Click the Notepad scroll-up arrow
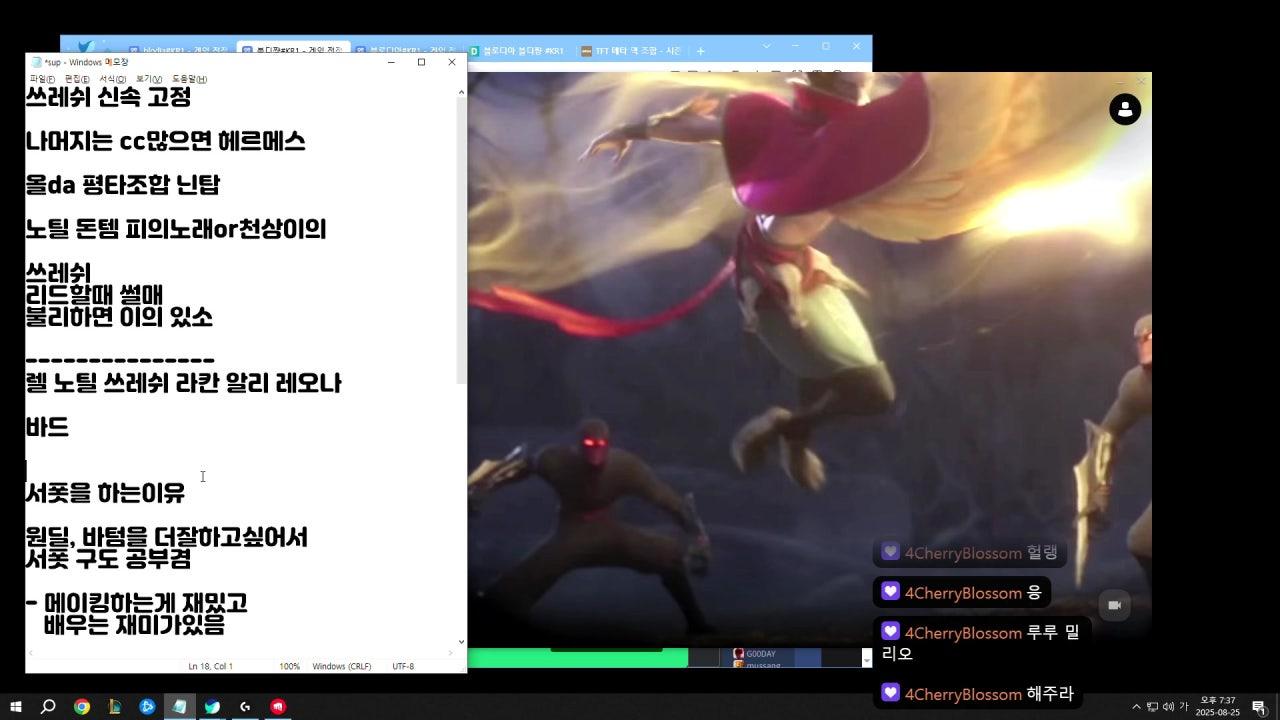Viewport: 1280px width, 720px height. click(461, 92)
